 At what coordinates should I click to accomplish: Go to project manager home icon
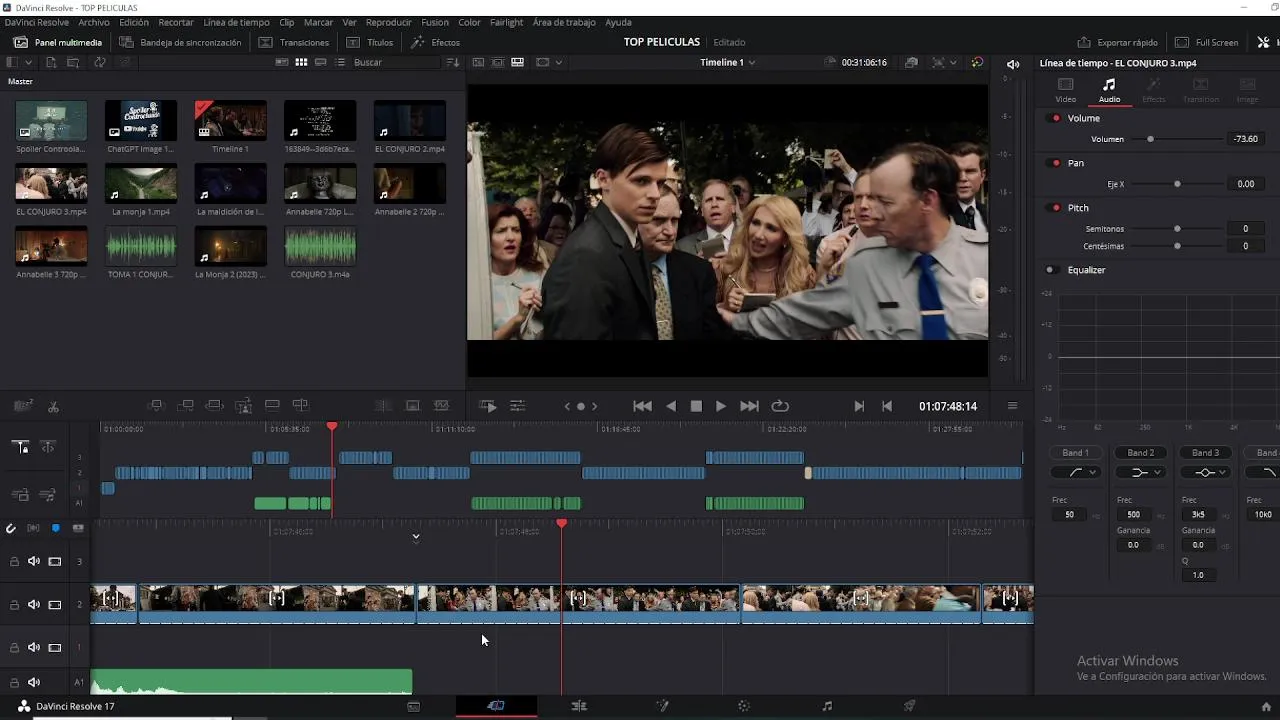pyautogui.click(x=1266, y=707)
